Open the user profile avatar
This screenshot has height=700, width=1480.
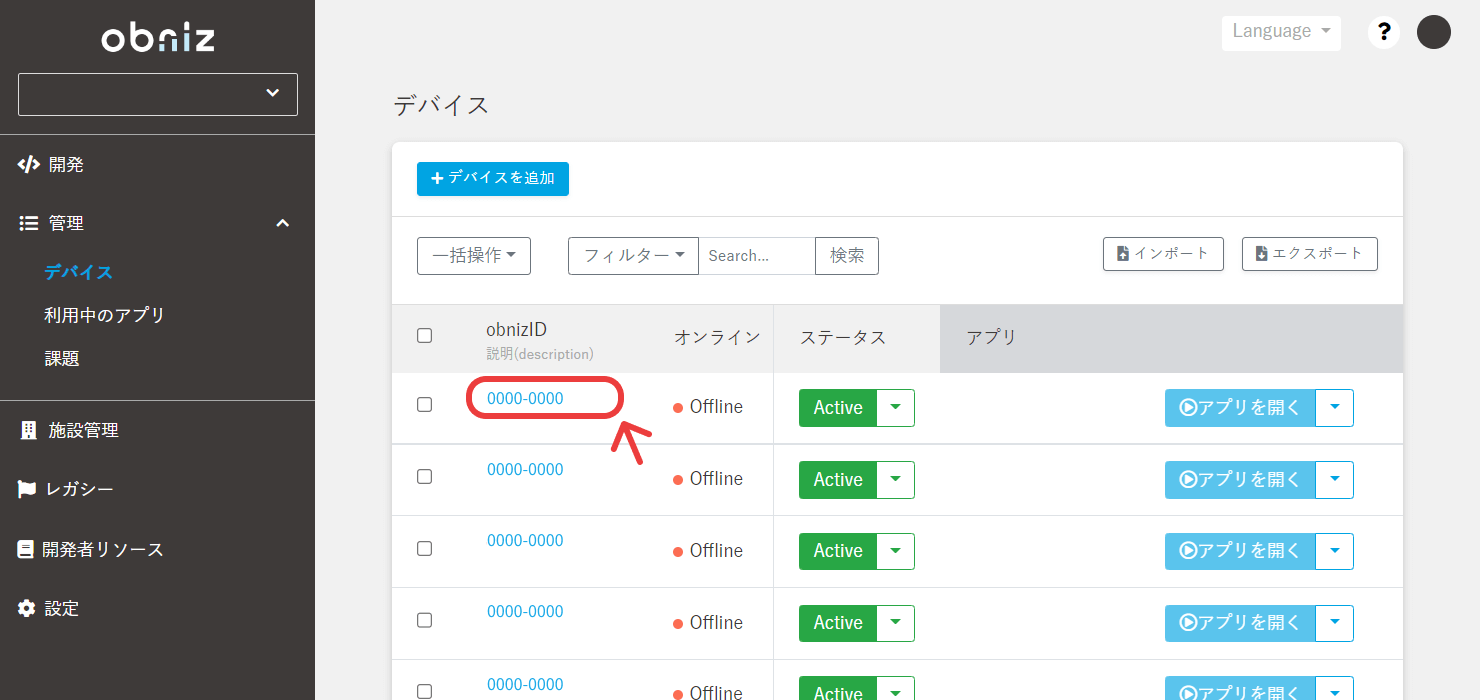[1433, 32]
